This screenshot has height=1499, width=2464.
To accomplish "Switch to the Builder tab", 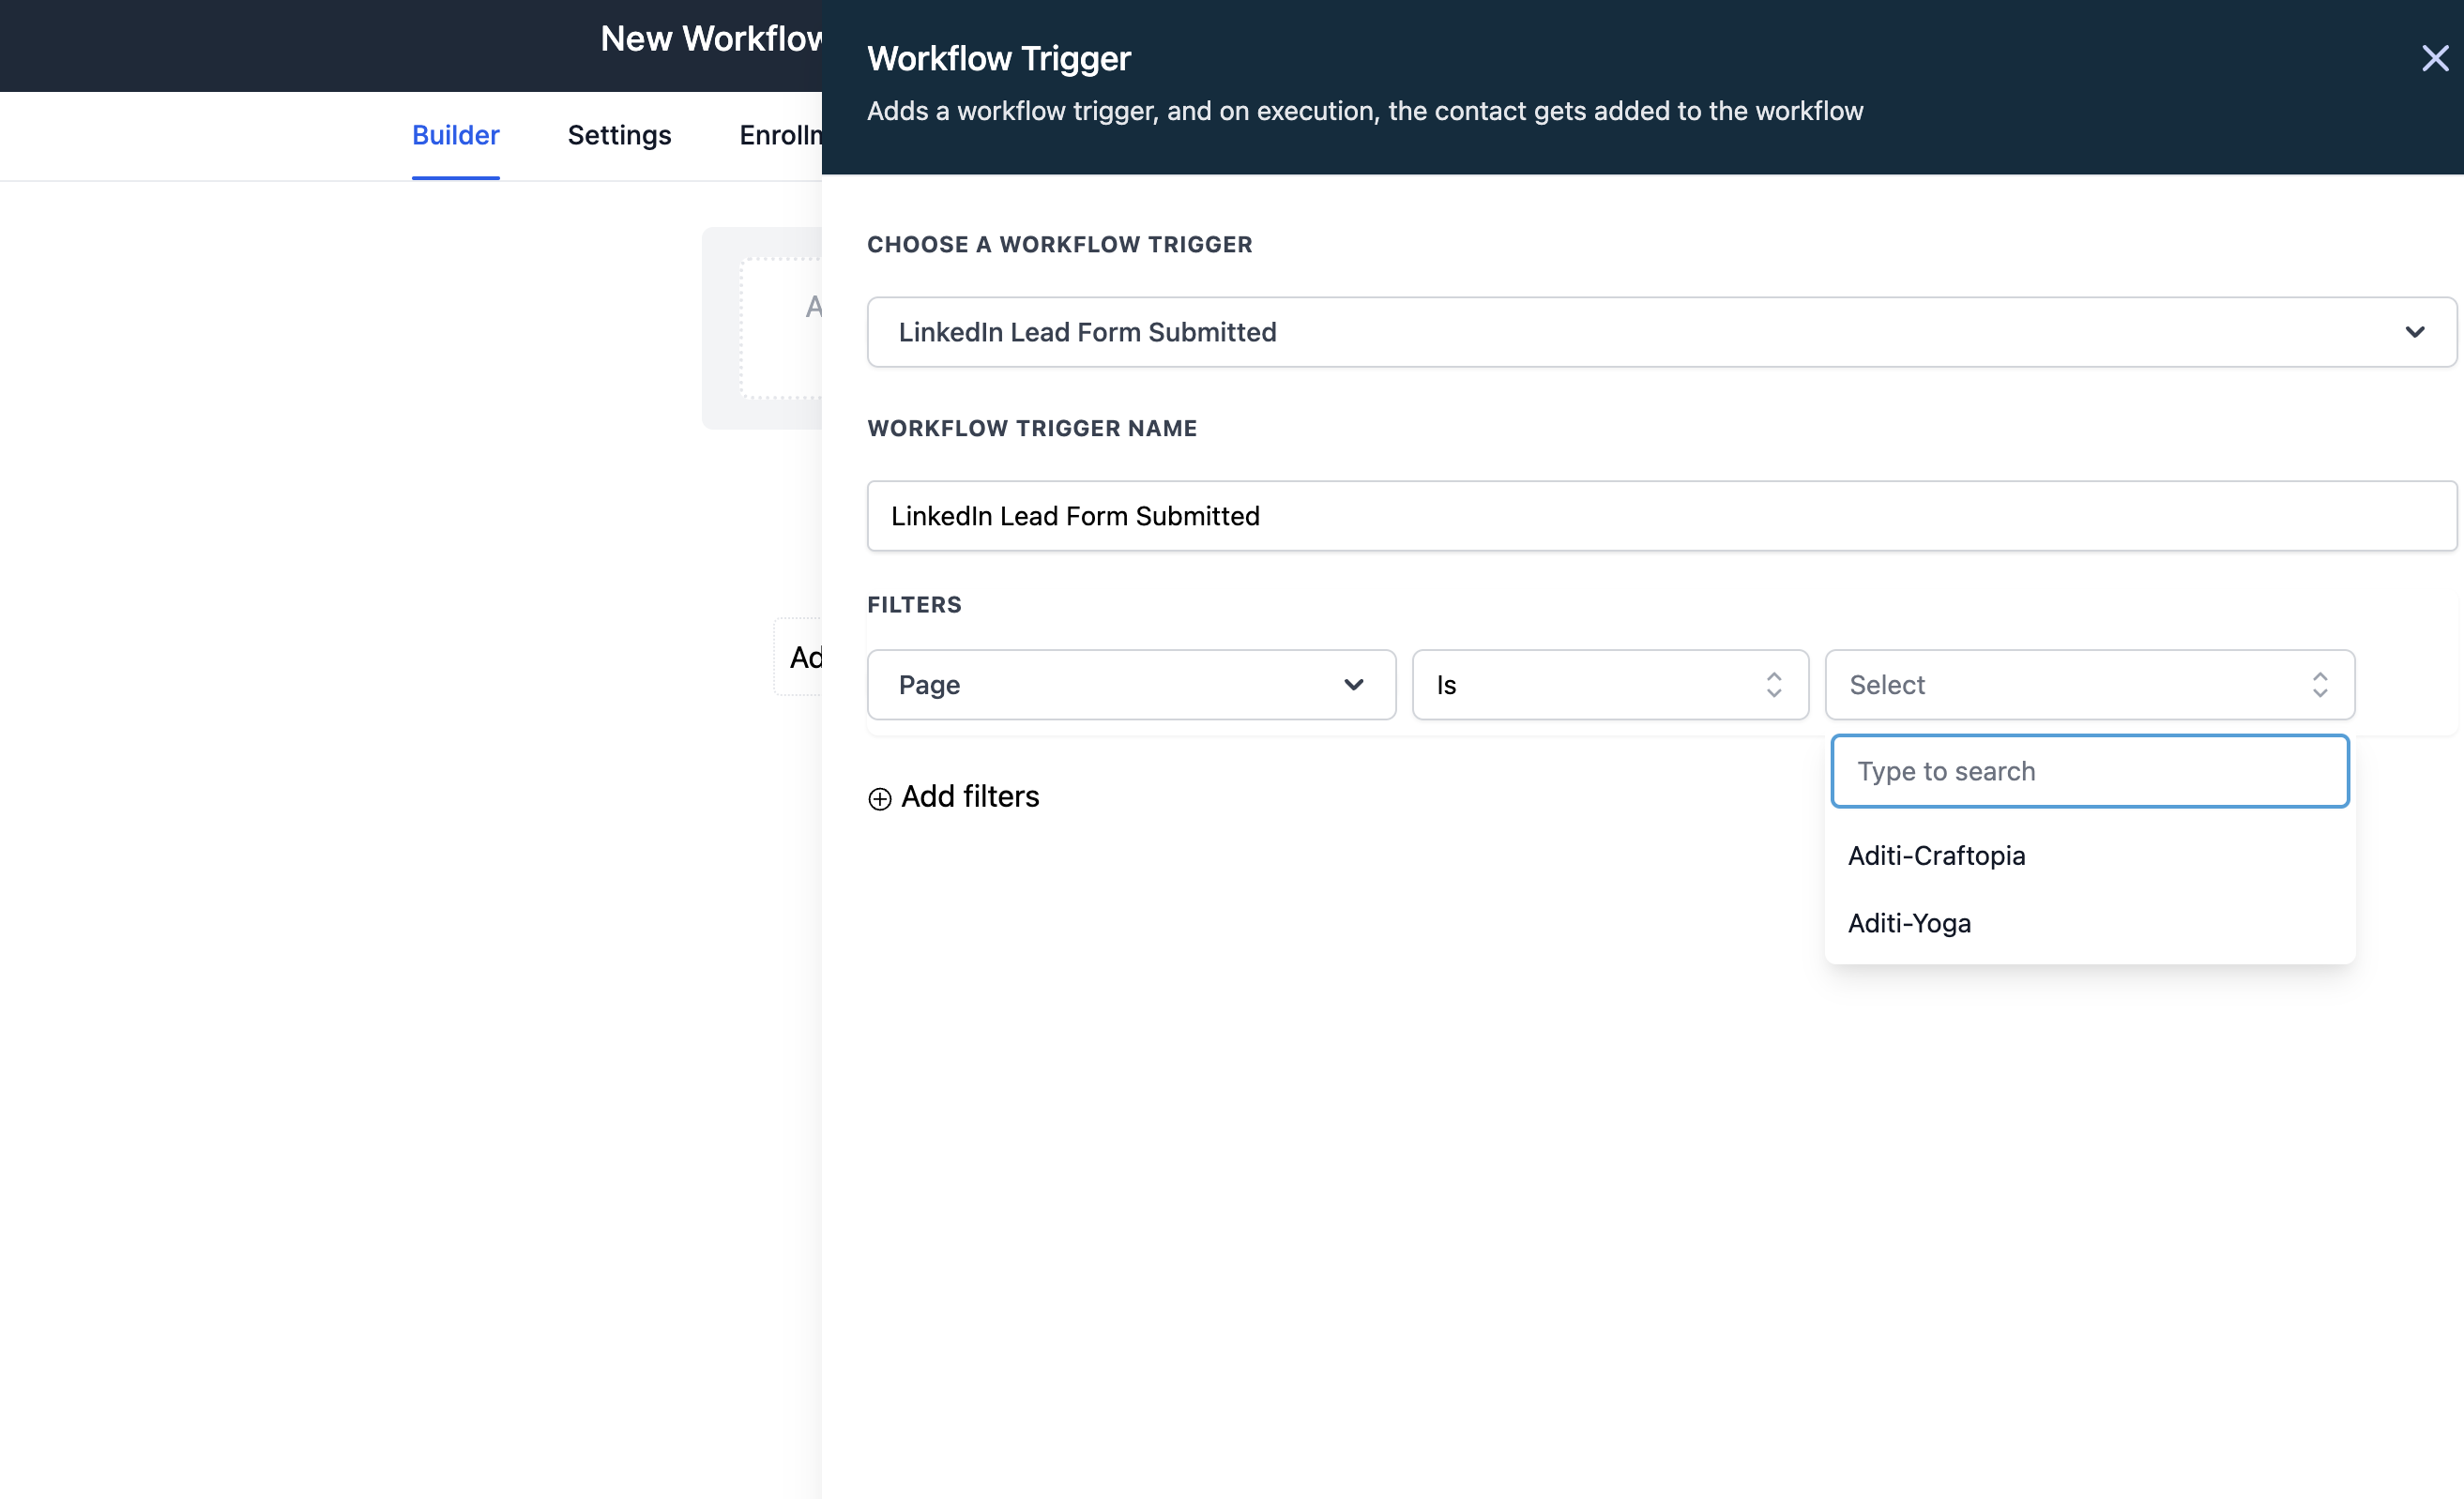I will coord(455,135).
